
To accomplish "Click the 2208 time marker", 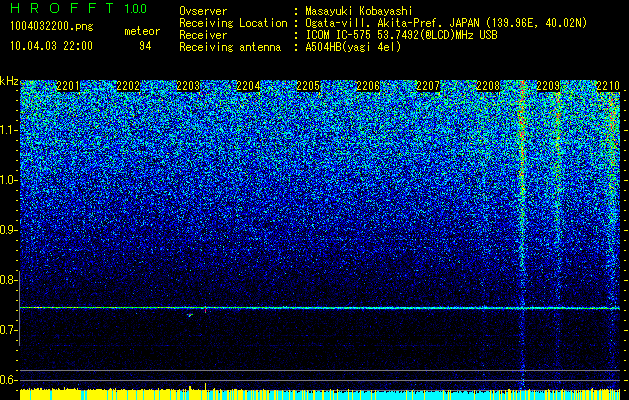I will tap(488, 85).
